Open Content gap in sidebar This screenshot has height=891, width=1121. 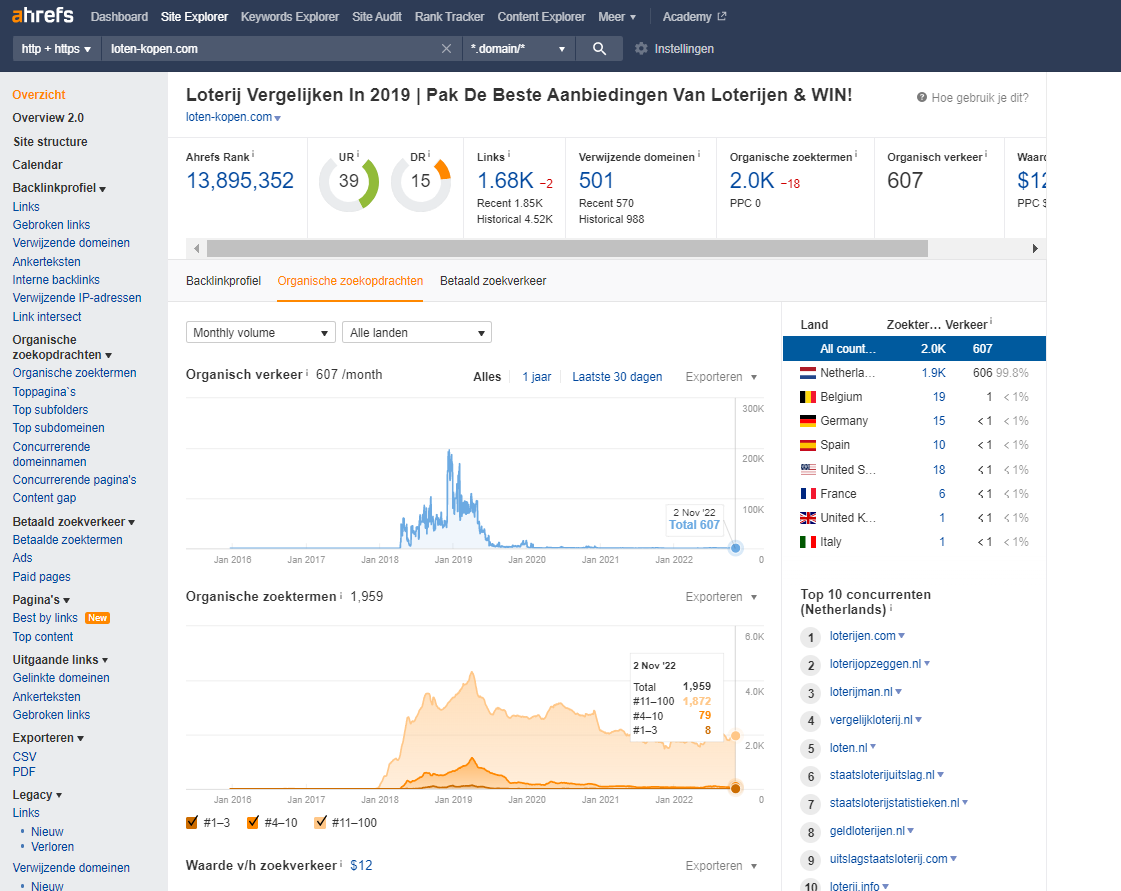click(x=44, y=498)
